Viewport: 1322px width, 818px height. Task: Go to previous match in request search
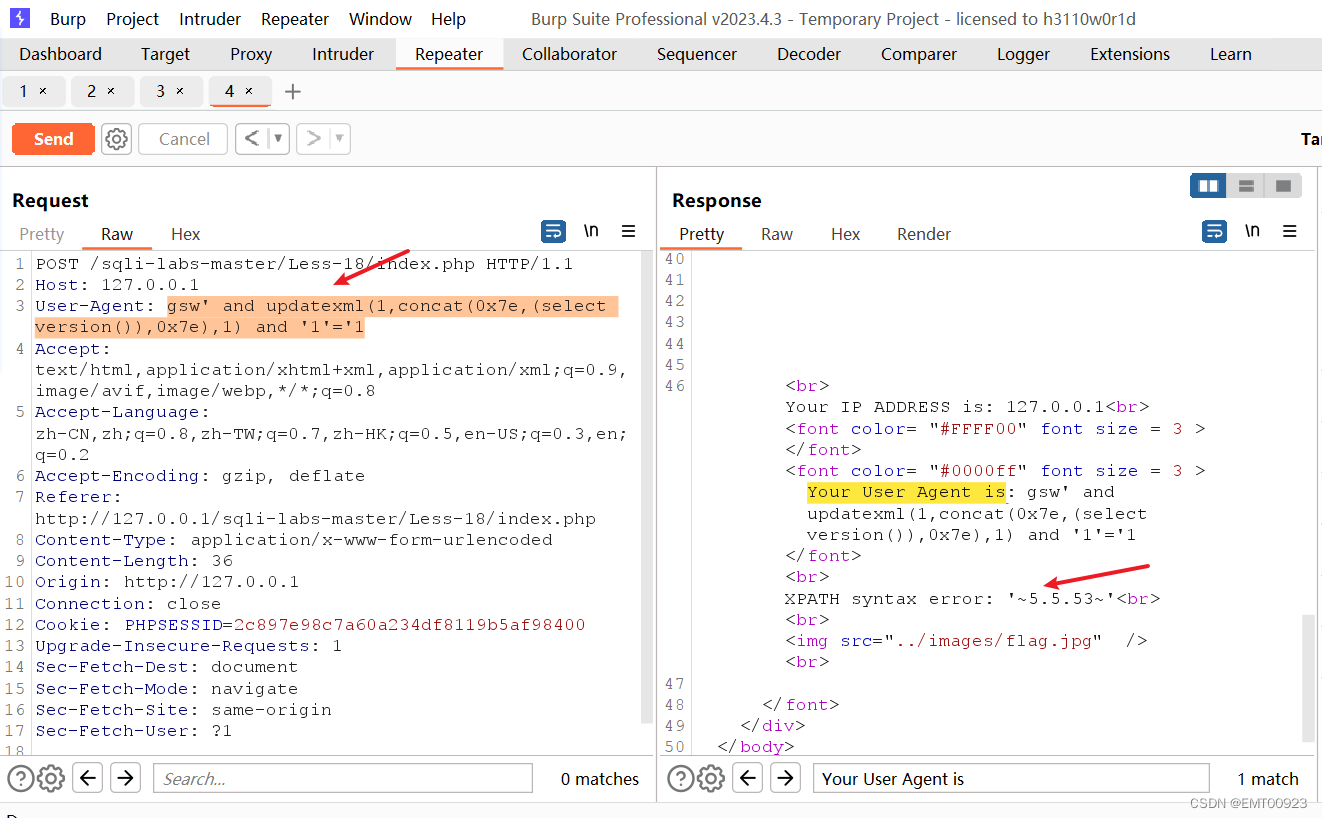(x=88, y=777)
